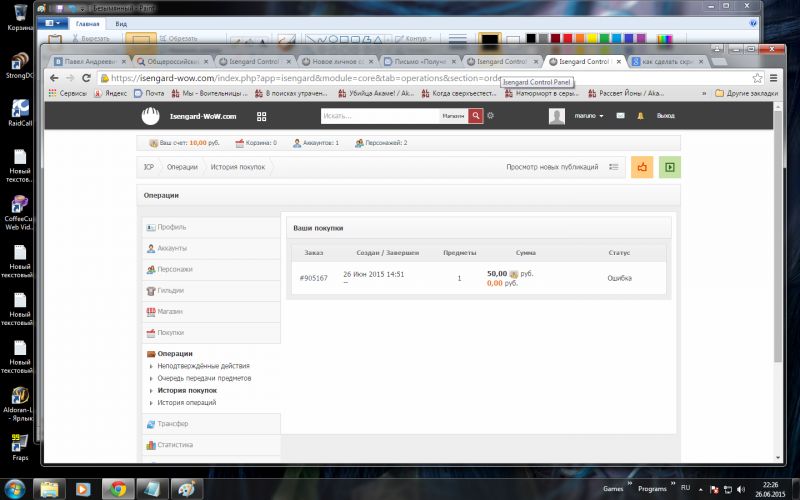Screen dimensions: 800x500
Task: Open Chrome from the Windows taskbar
Action: 118,489
